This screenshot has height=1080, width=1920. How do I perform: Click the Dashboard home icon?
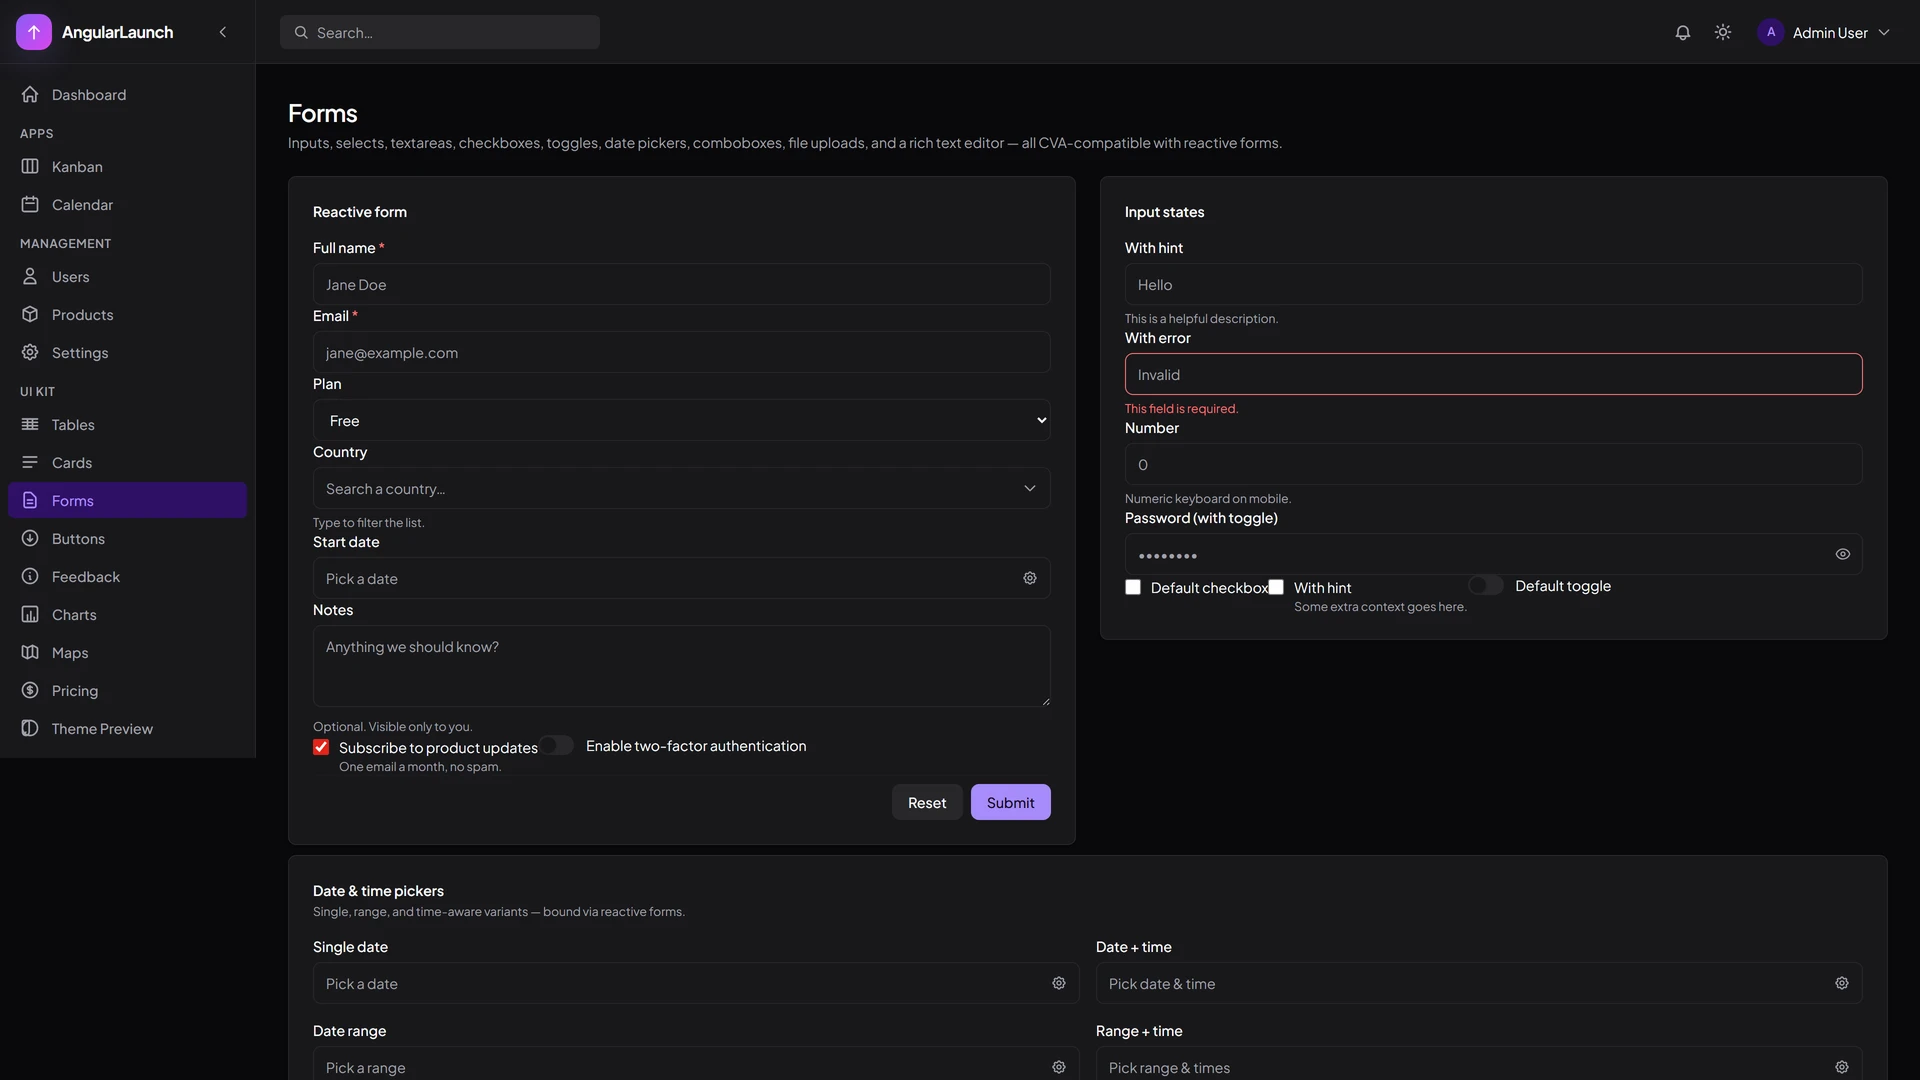pyautogui.click(x=30, y=94)
